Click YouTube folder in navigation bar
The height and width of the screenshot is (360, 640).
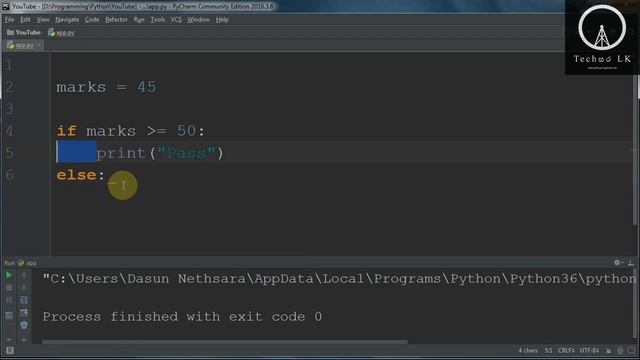click(24, 33)
